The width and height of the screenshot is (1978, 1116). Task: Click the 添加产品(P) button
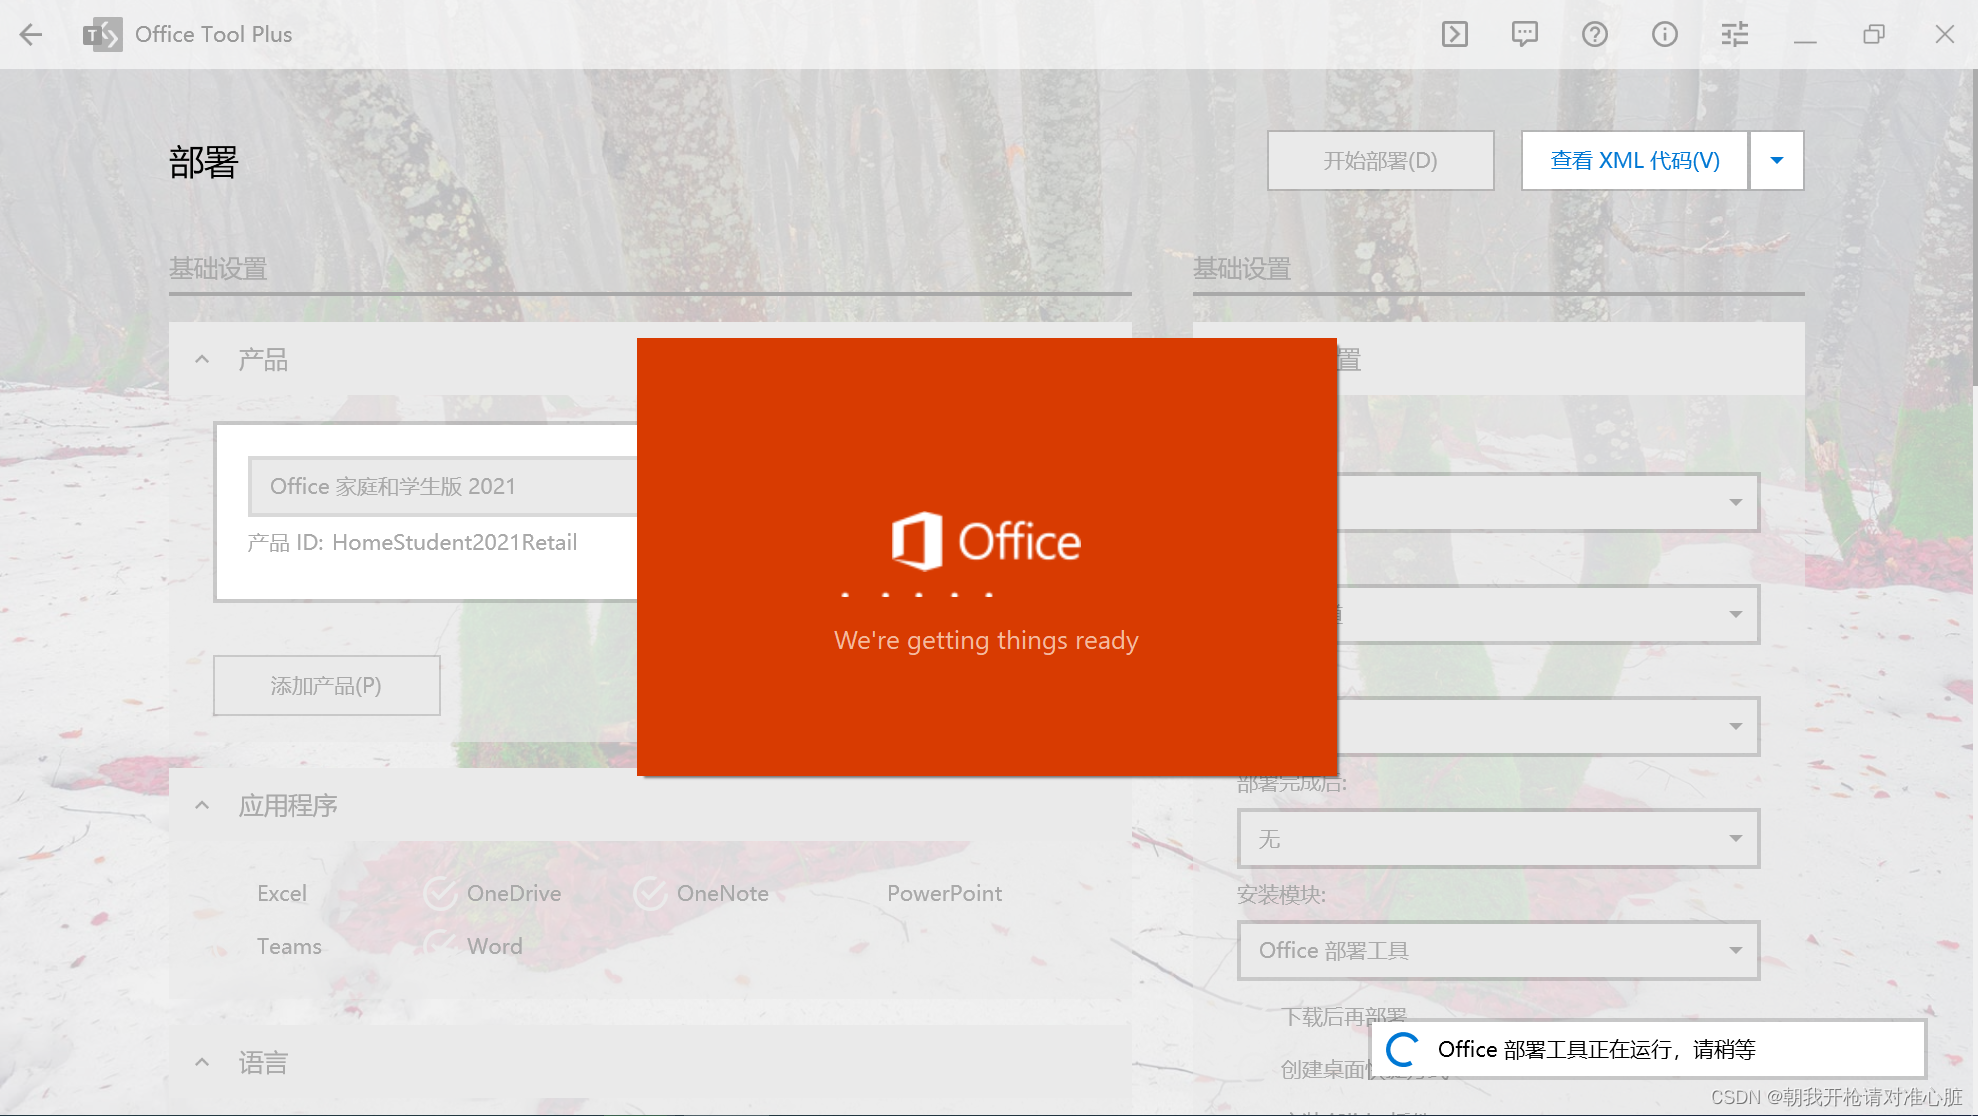pyautogui.click(x=326, y=686)
